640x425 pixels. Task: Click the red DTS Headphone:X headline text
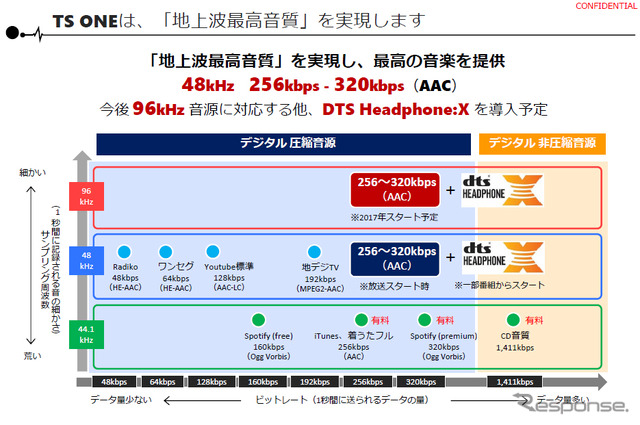[396, 109]
